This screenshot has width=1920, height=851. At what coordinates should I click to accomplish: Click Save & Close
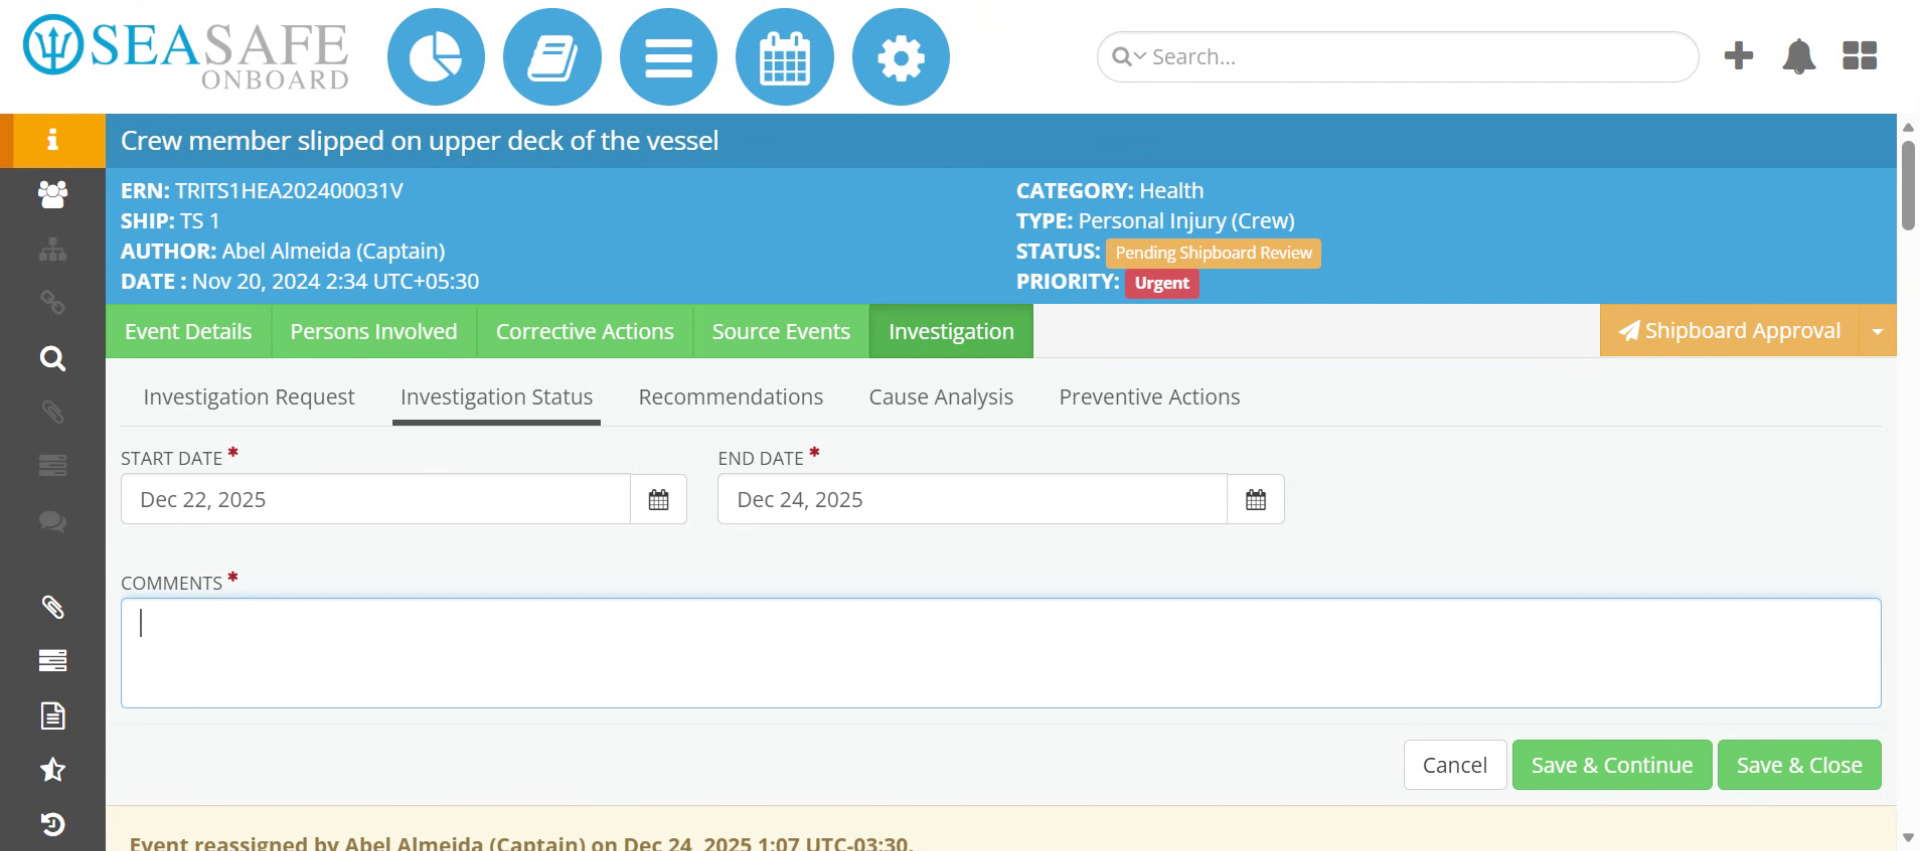click(1799, 765)
